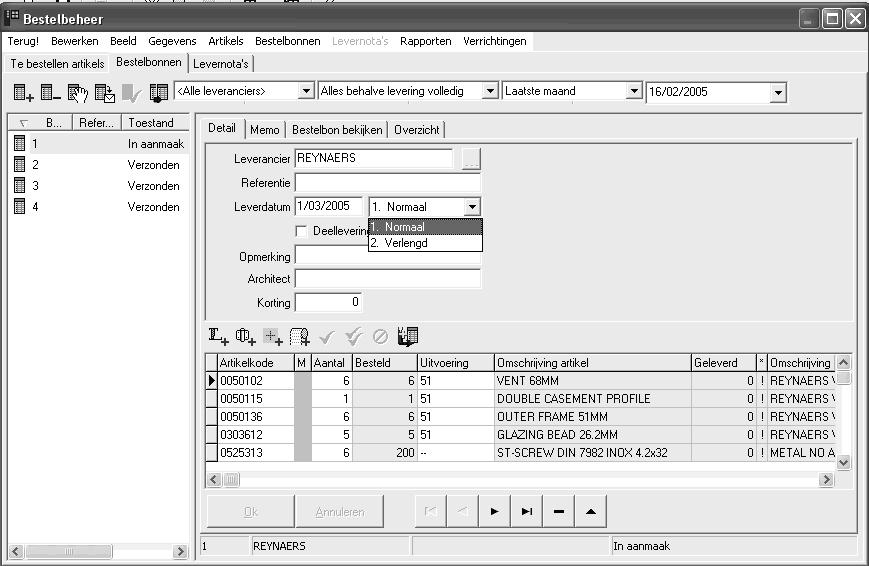
Task: Switch to Bestelbon bekijken tab
Action: 337,130
